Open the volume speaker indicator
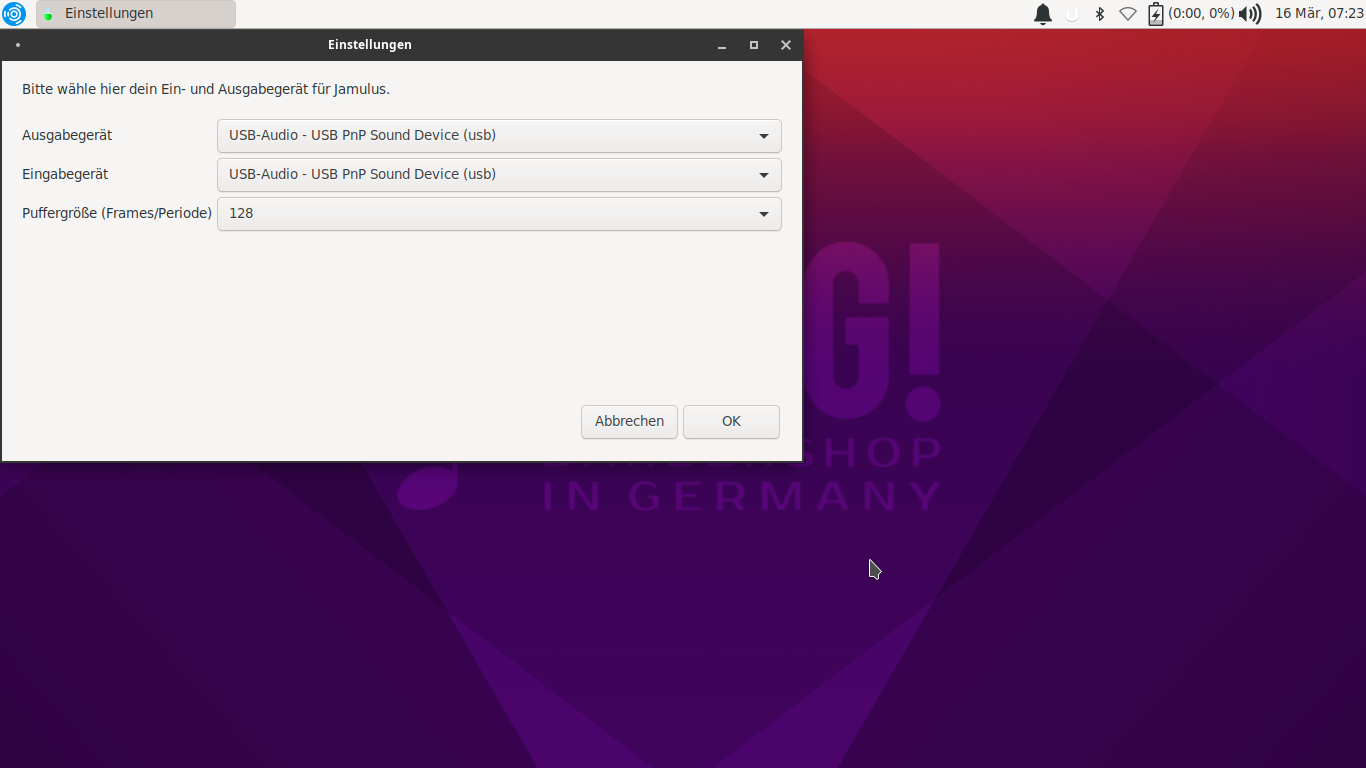Viewport: 1366px width, 768px height. (x=1250, y=14)
